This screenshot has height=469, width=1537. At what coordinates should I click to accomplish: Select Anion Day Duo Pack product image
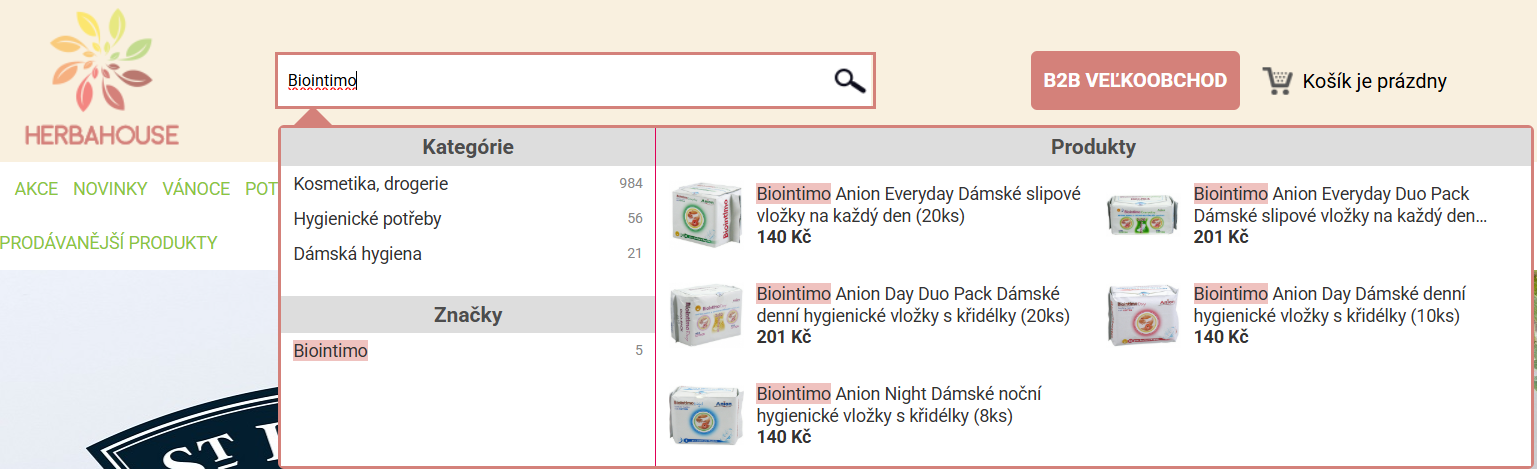707,315
